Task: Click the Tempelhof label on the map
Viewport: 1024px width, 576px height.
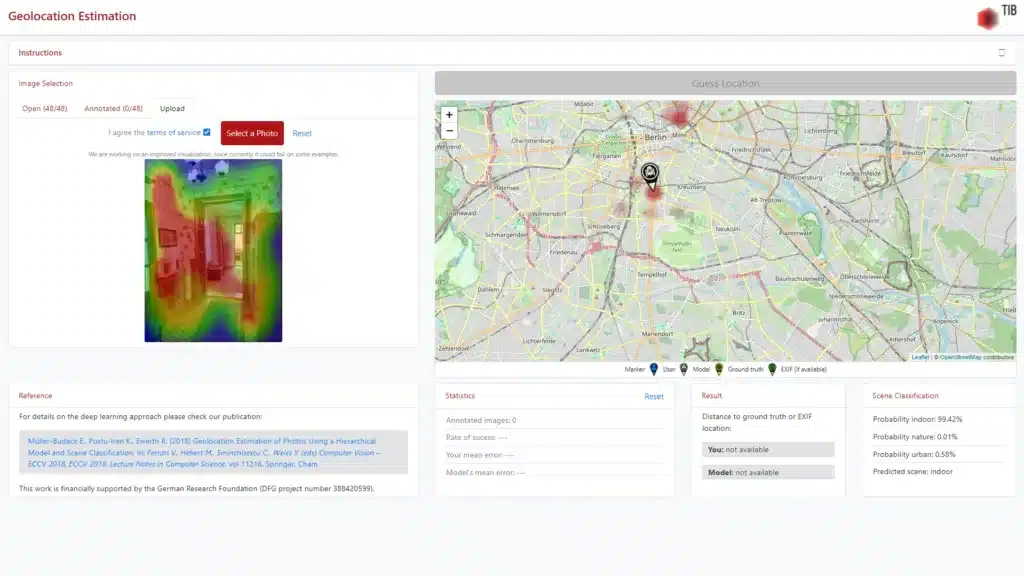Action: (652, 275)
